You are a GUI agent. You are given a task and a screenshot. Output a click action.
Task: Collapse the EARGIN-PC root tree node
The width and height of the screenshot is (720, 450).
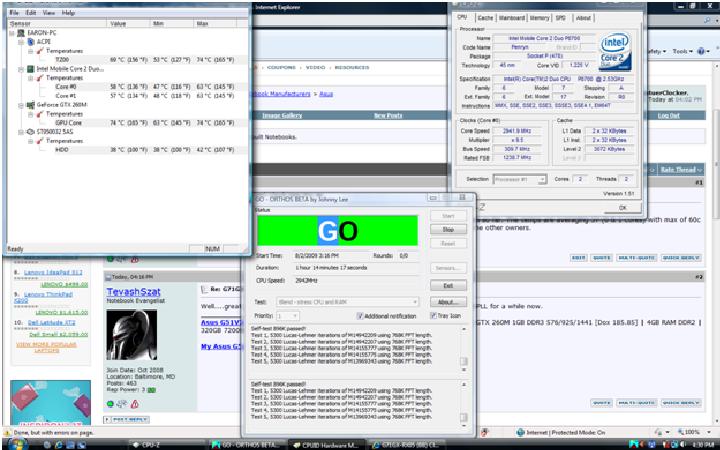pos(11,33)
